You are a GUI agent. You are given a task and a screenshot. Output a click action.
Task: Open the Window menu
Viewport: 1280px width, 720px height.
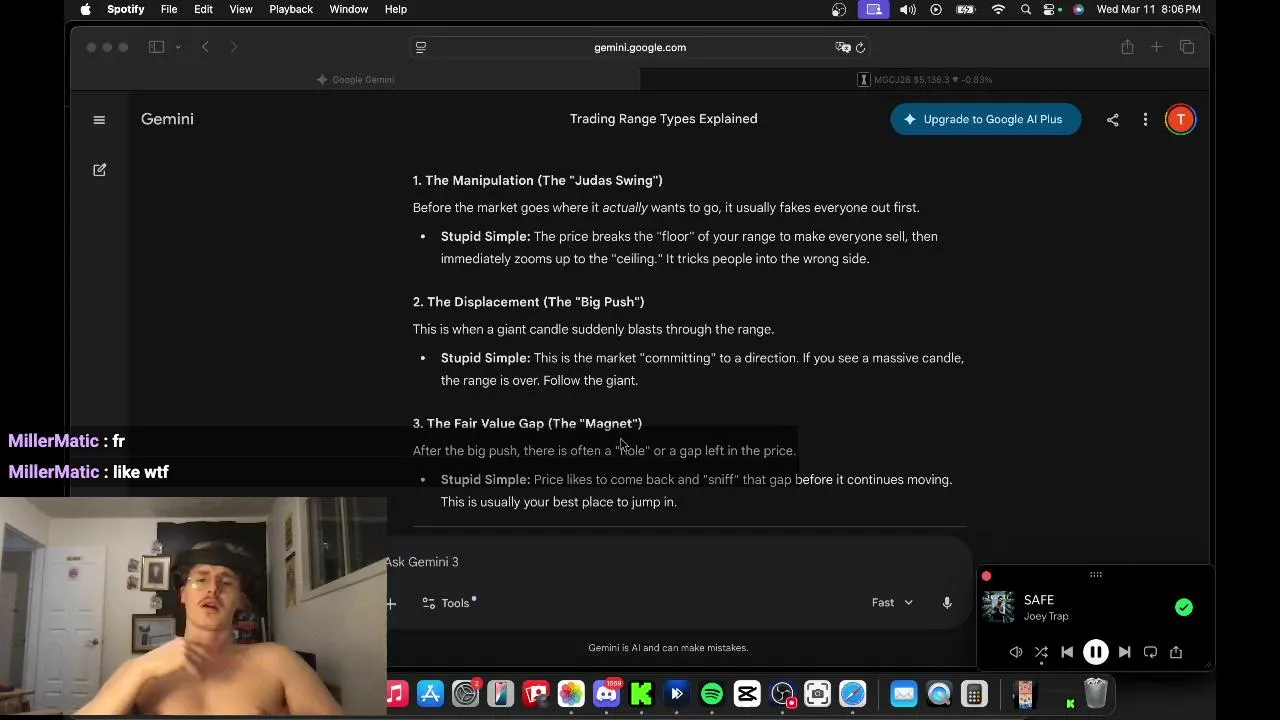[x=349, y=9]
